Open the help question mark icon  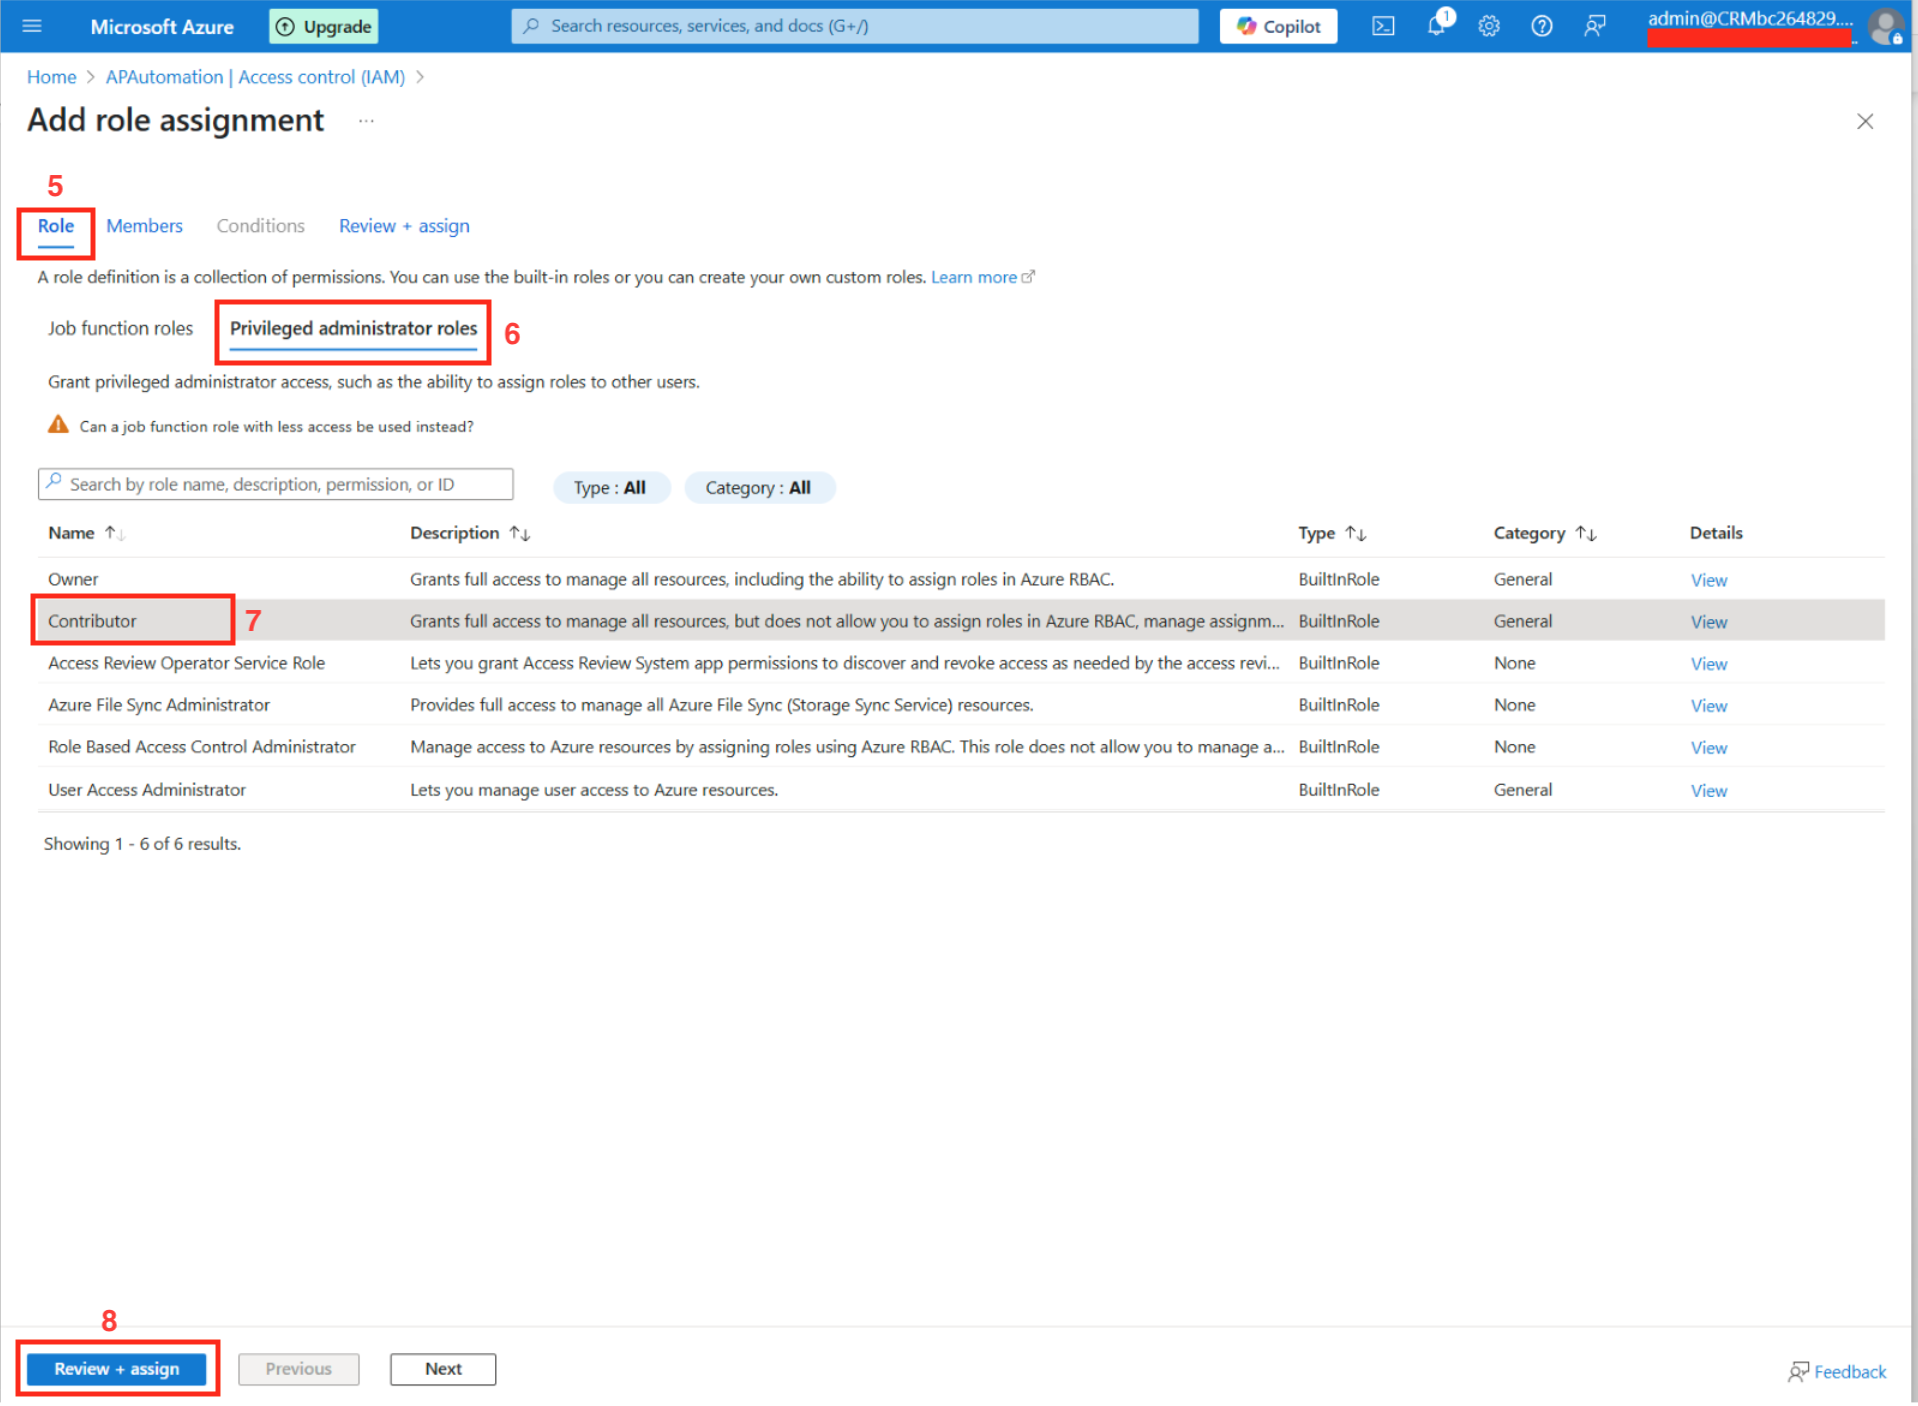pos(1541,26)
